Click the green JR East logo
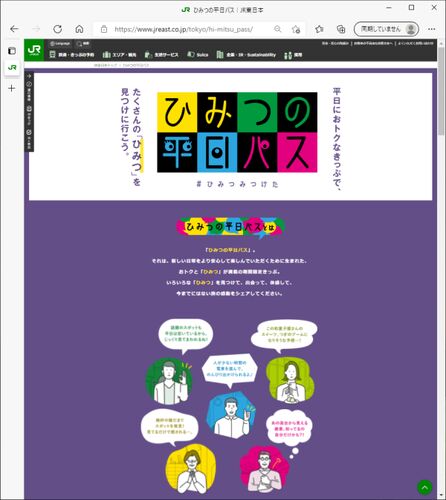 34,50
